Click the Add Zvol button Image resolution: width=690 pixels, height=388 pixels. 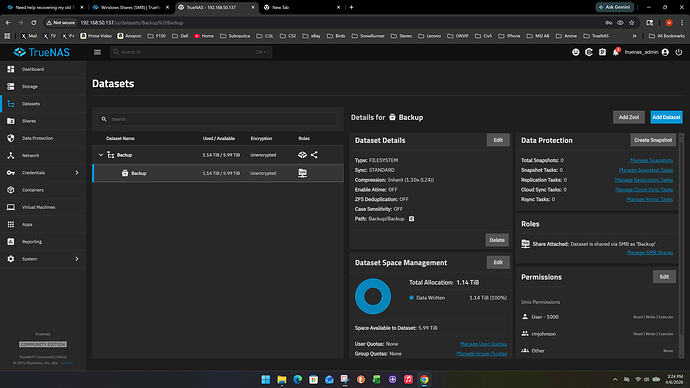629,117
